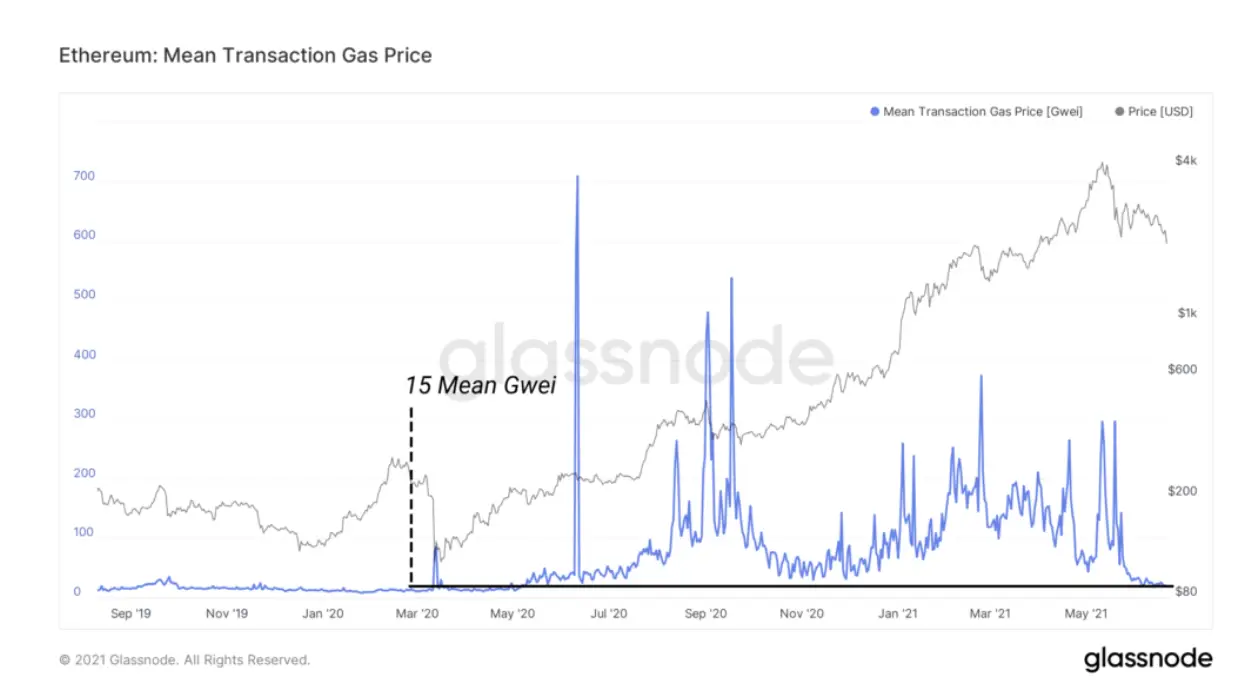
Task: Click the $4k label on right axis
Action: pos(1186,160)
